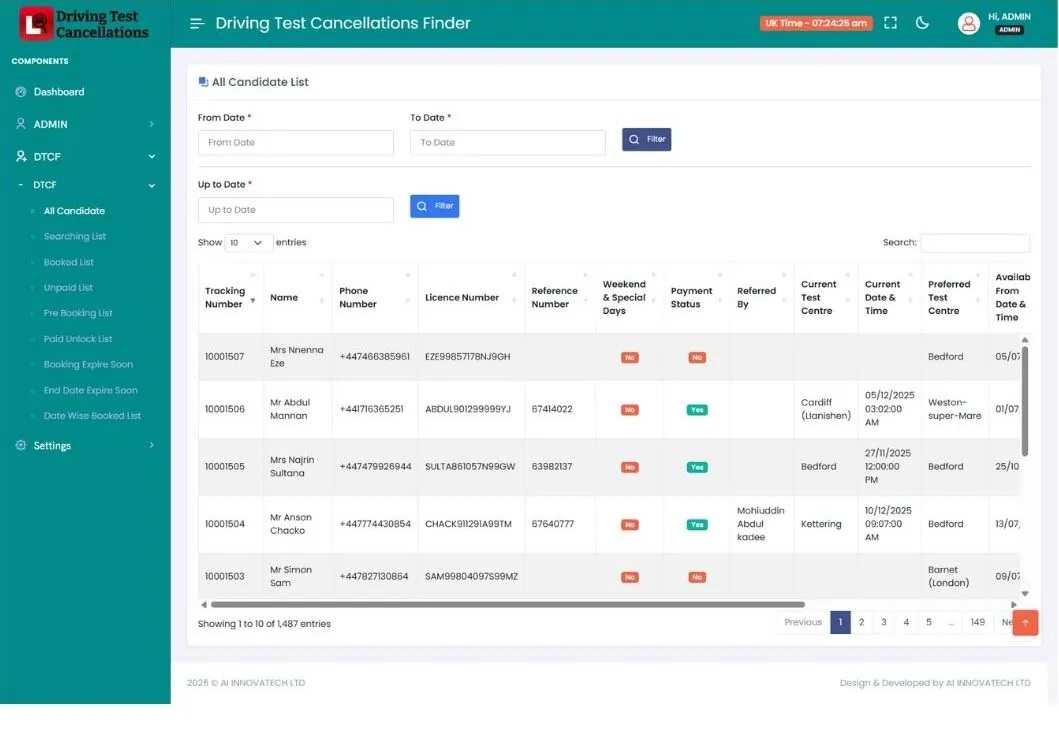
Task: Click the vertical table scrollbar
Action: [x=1025, y=401]
